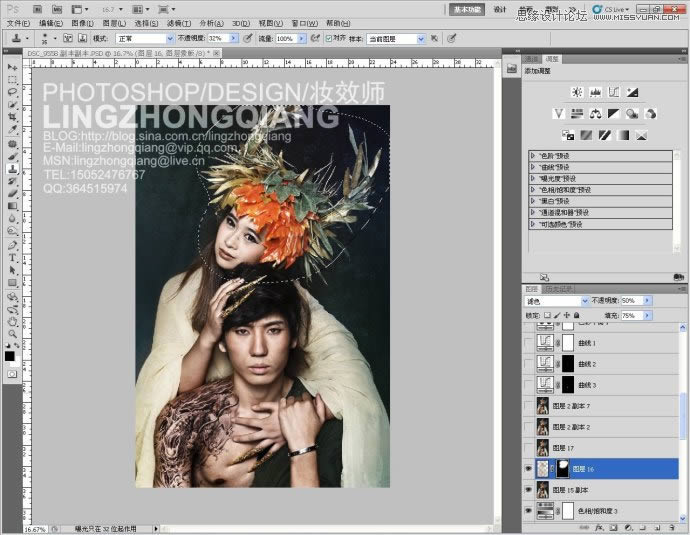Open the layer opacity 50% arrow

pos(647,301)
